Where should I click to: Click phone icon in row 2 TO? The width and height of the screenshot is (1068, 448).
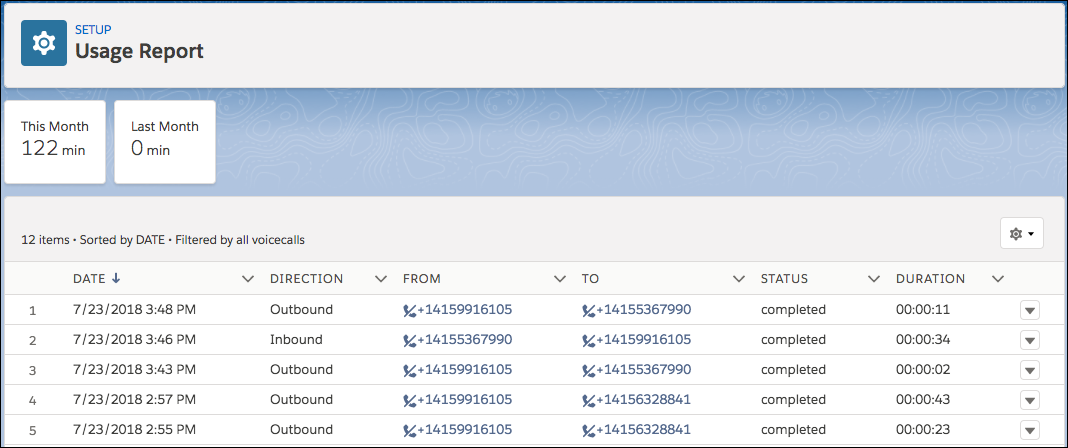pos(588,340)
